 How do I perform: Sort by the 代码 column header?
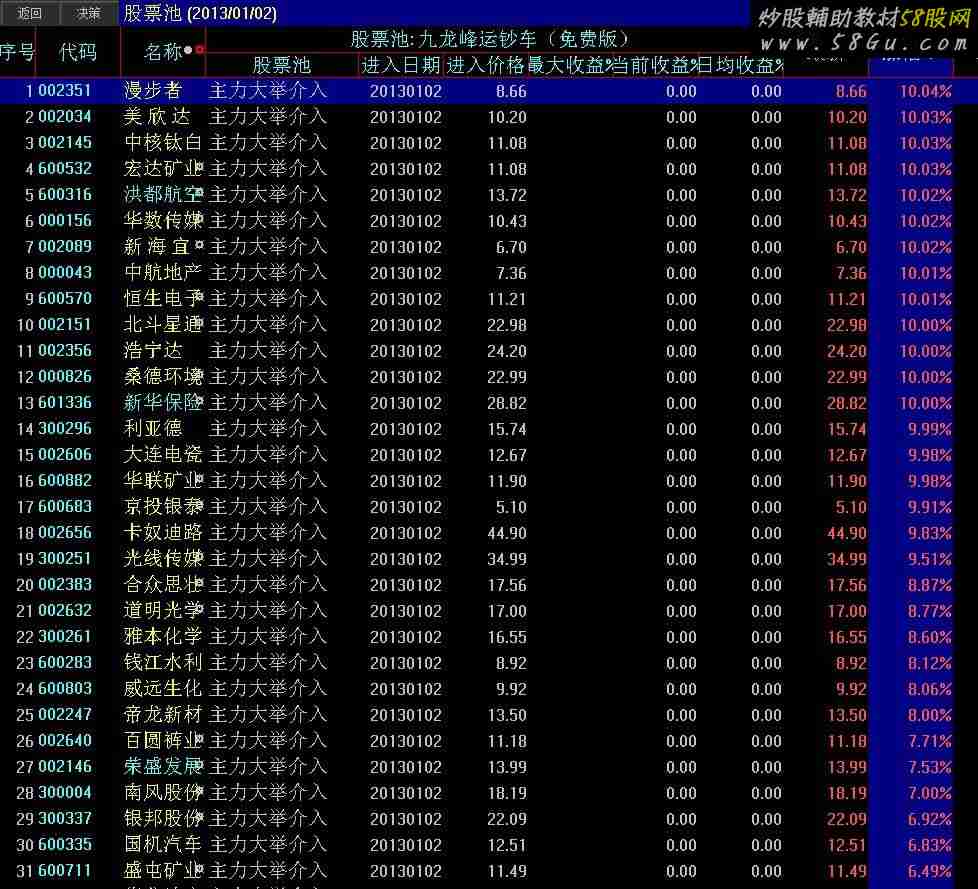pos(78,52)
